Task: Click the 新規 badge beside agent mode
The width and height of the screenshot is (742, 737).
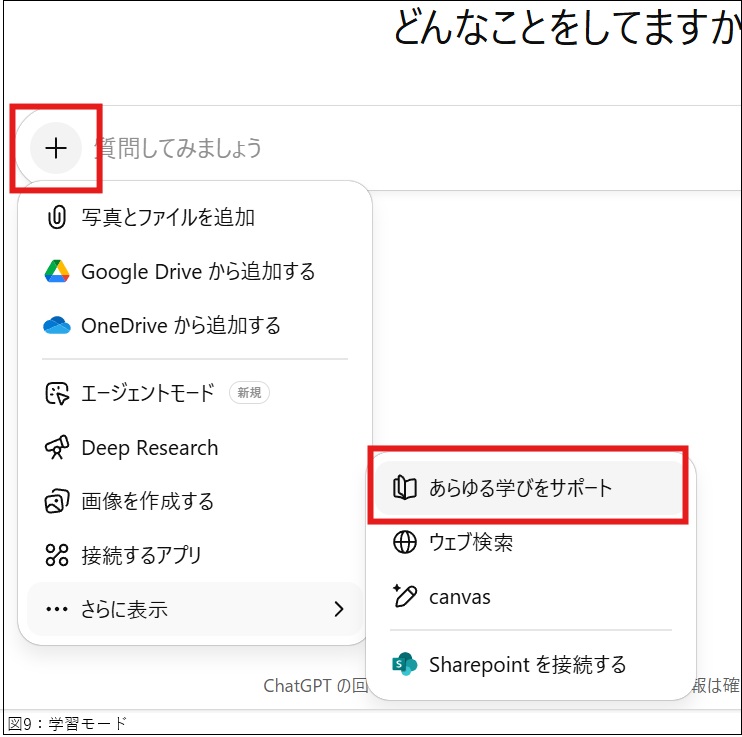Action: [x=249, y=393]
